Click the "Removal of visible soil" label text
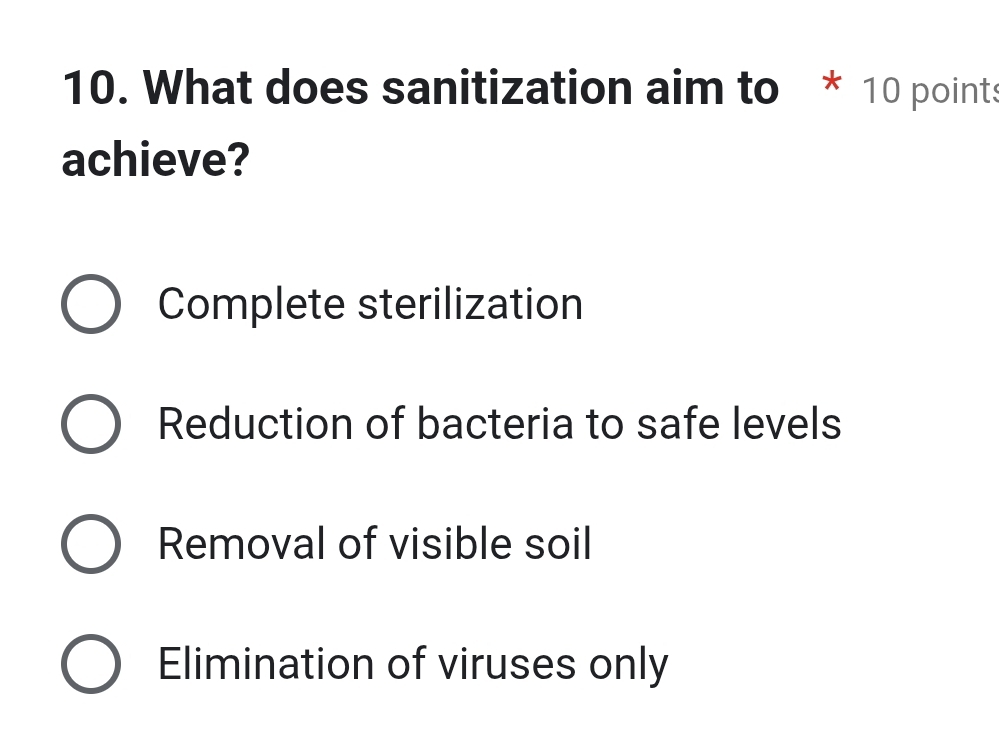The width and height of the screenshot is (999, 753). (x=375, y=543)
